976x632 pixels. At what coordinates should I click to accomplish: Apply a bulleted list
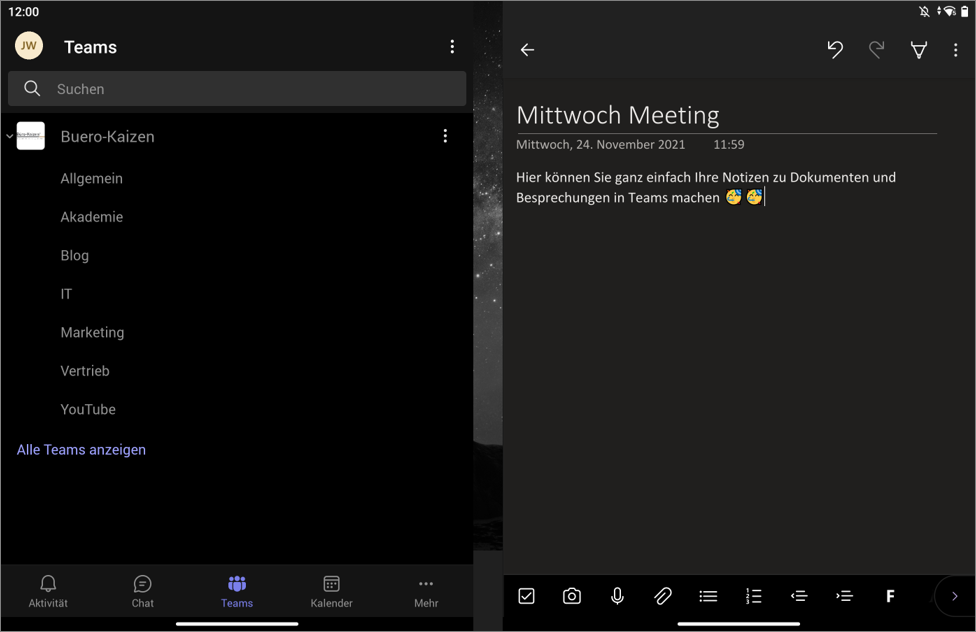click(x=708, y=596)
